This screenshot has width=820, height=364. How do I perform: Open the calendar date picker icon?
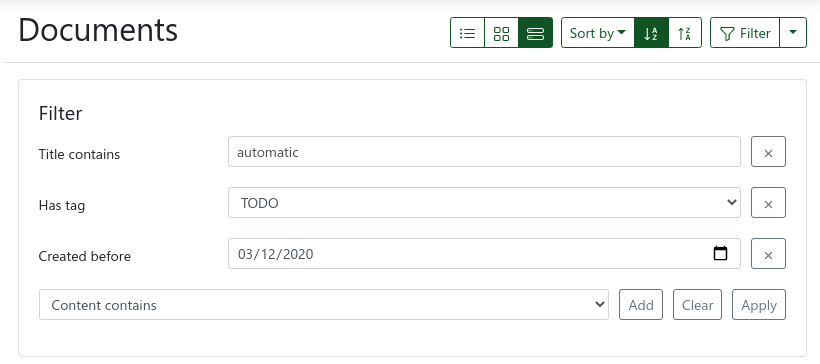tap(720, 254)
